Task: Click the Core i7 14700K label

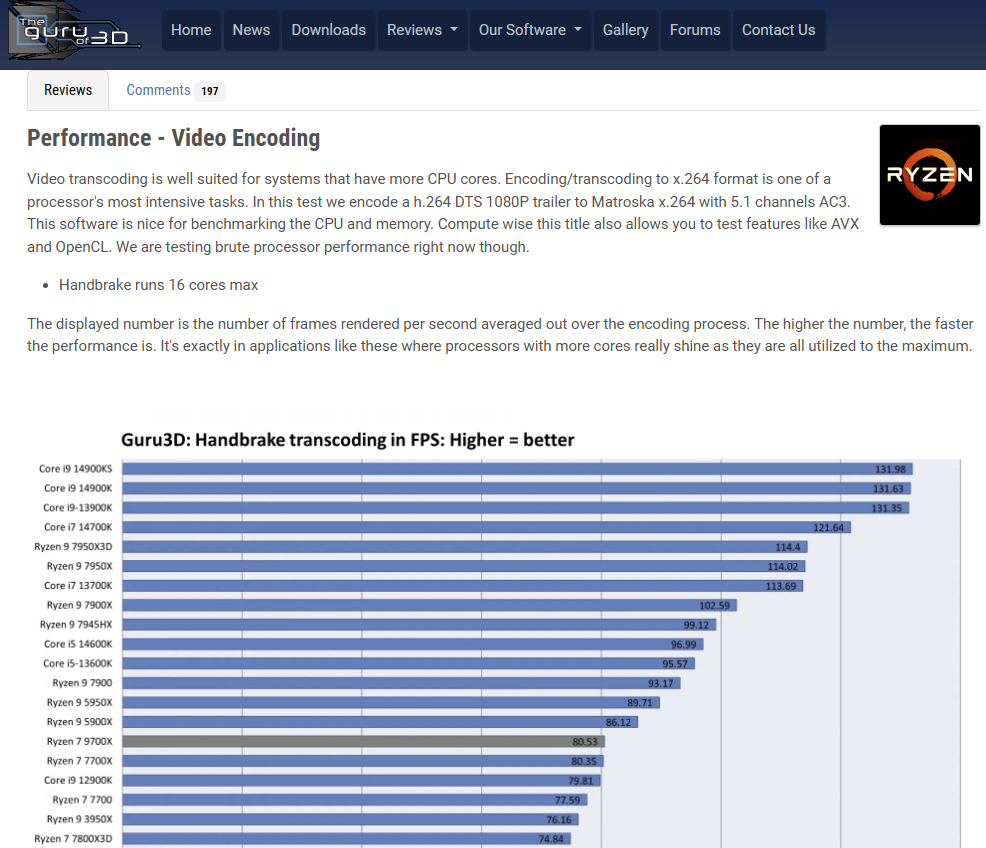Action: (x=78, y=527)
